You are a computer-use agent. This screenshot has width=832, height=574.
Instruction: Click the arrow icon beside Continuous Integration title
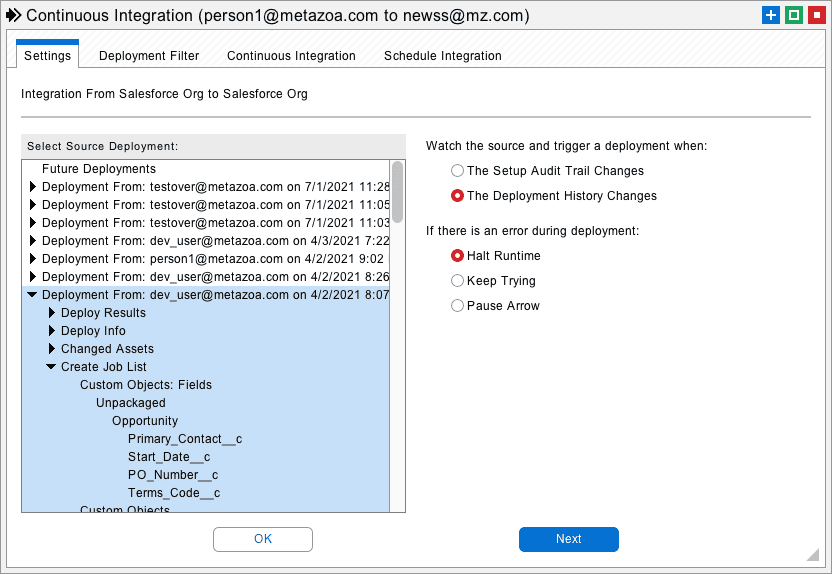tap(13, 15)
